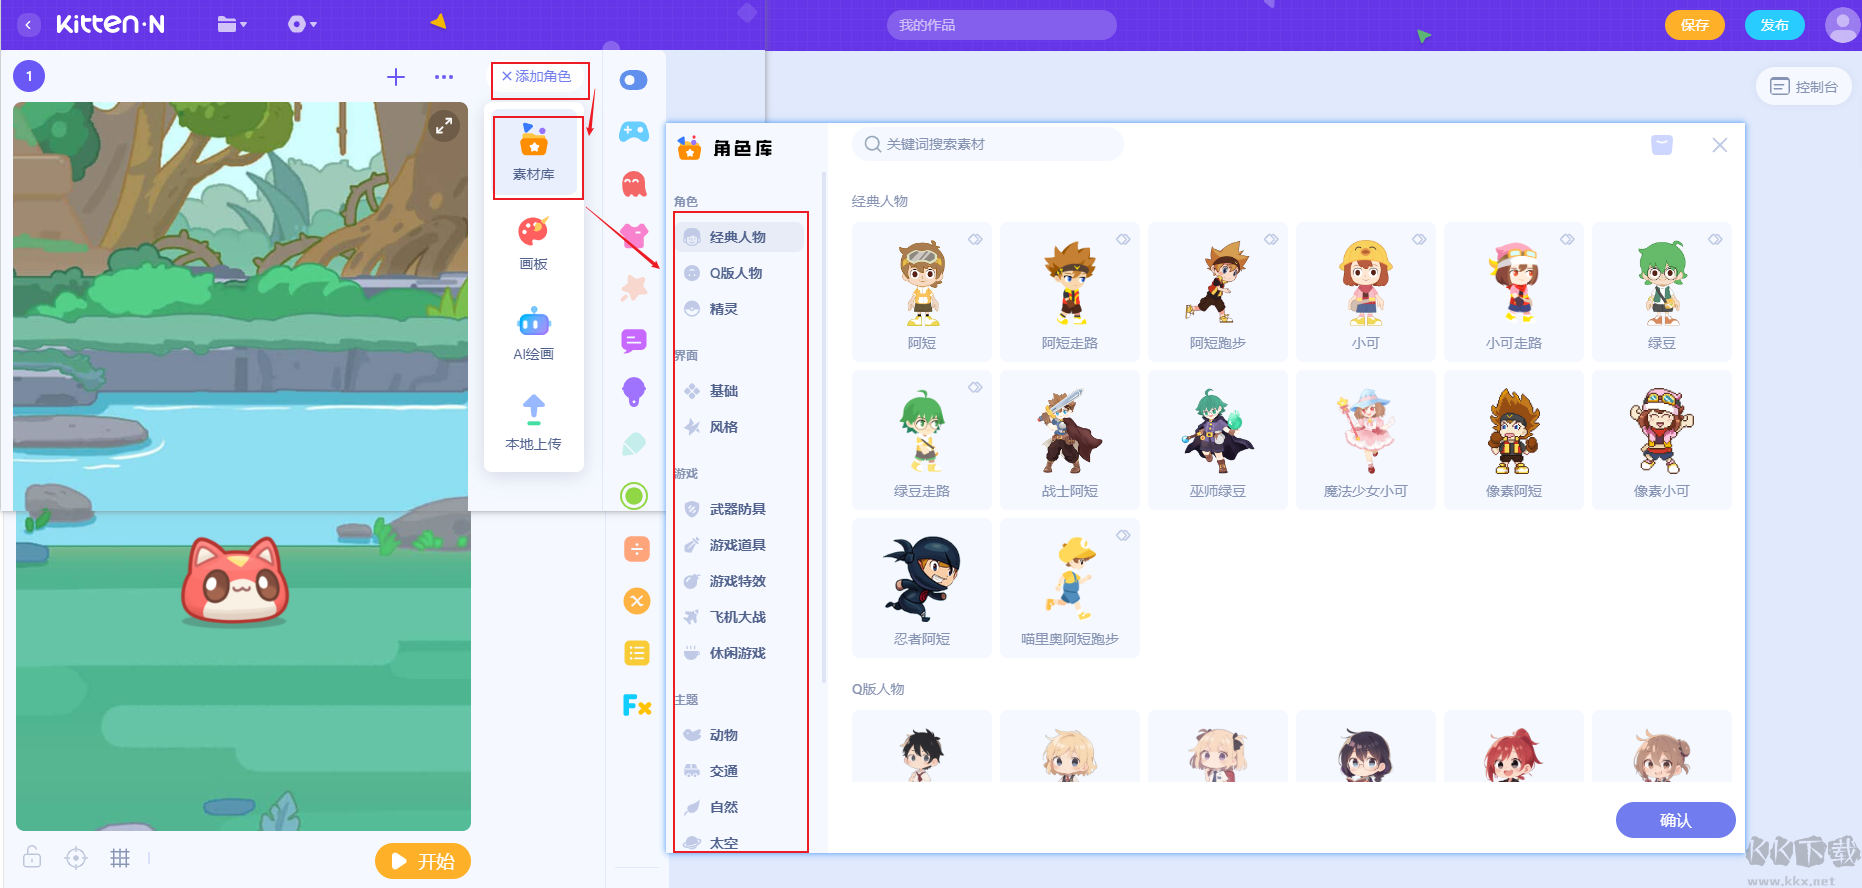Pick the 魔法少女小可 character card
Image resolution: width=1862 pixels, height=888 pixels.
[x=1366, y=440]
